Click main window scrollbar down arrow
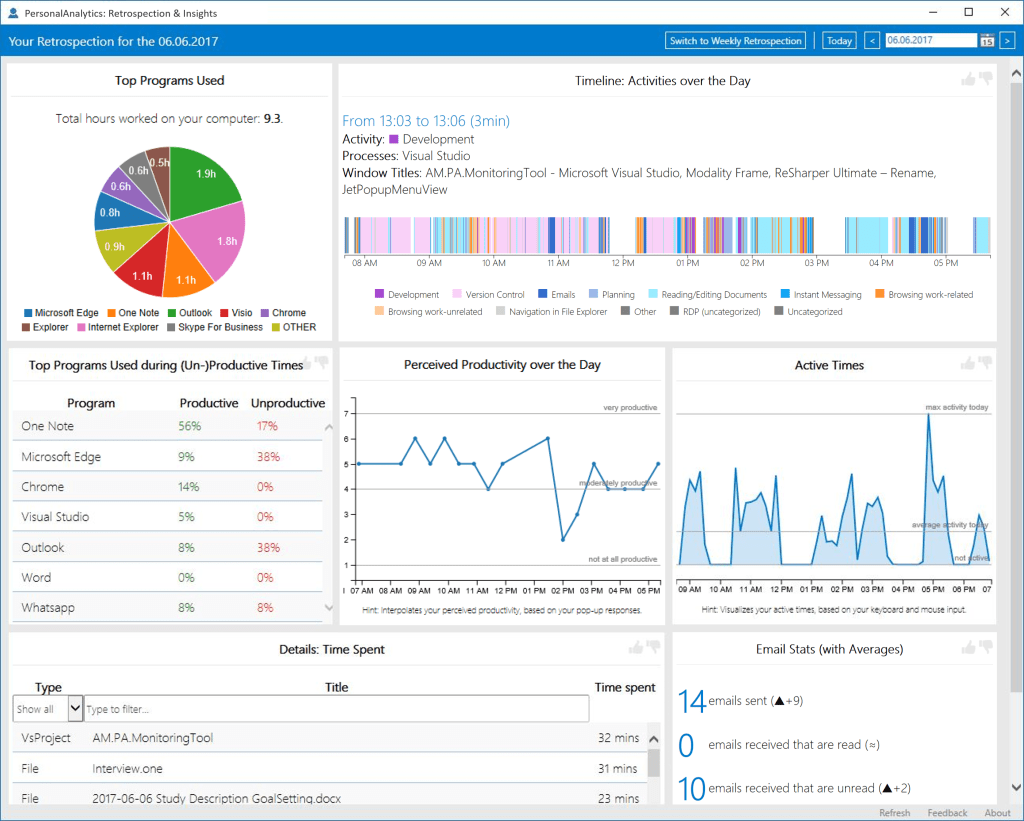Viewport: 1024px width, 821px height. point(1016,787)
